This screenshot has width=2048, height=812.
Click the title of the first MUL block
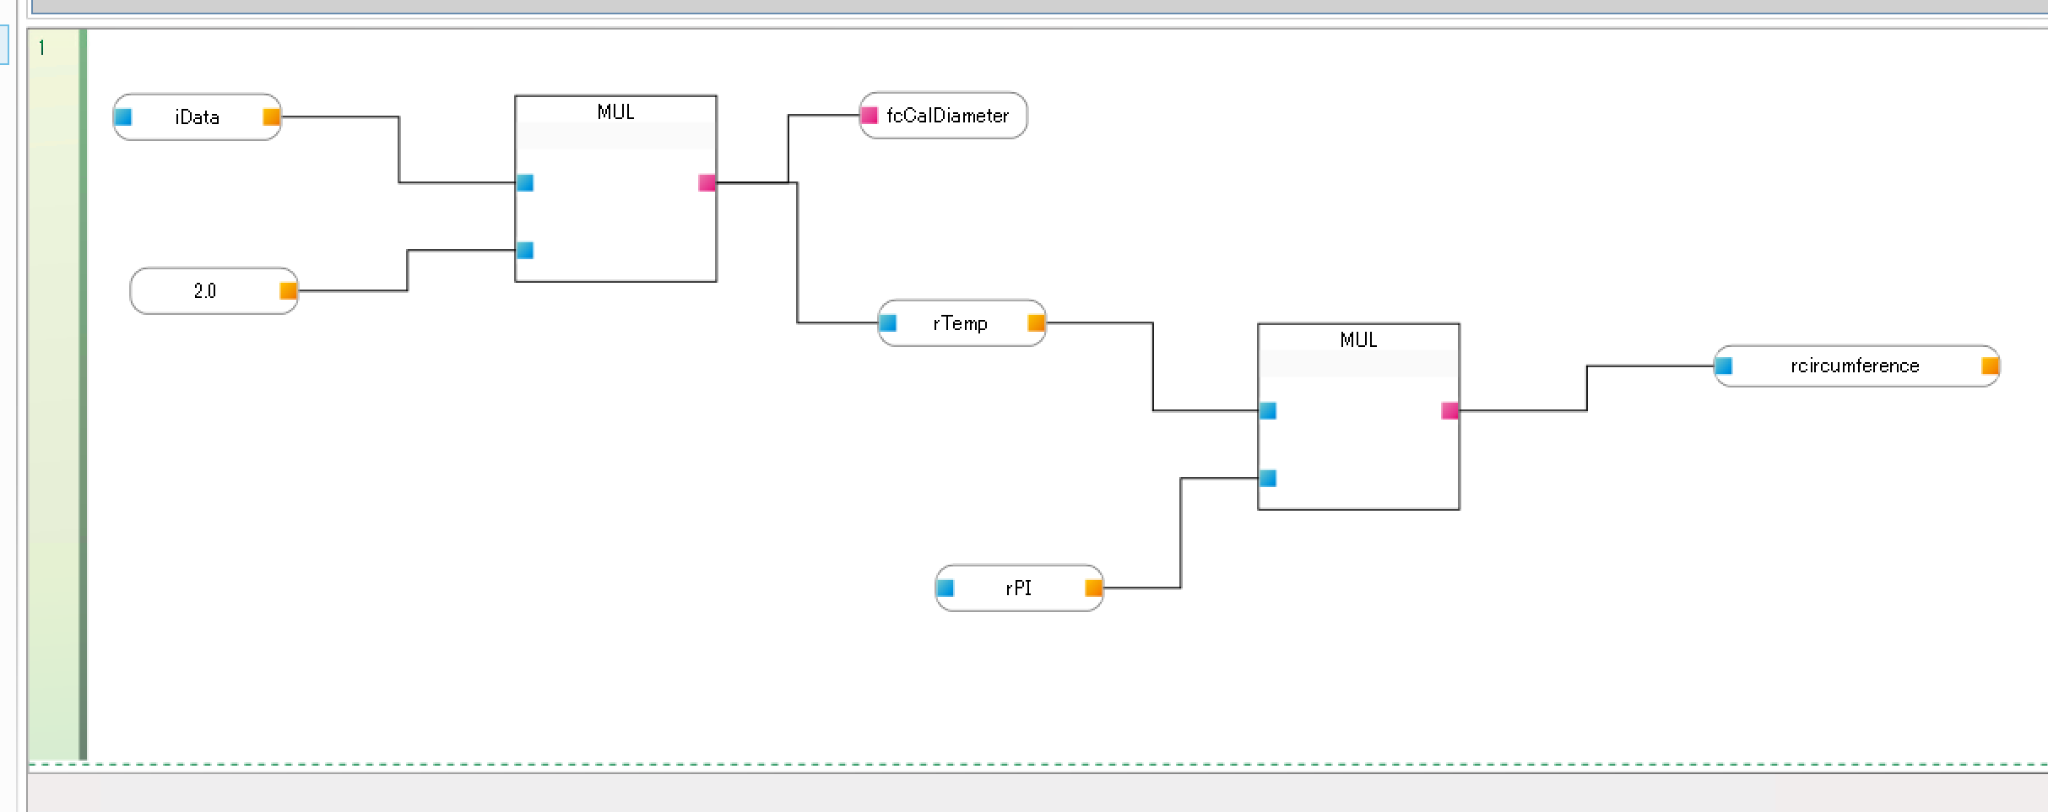coord(615,112)
